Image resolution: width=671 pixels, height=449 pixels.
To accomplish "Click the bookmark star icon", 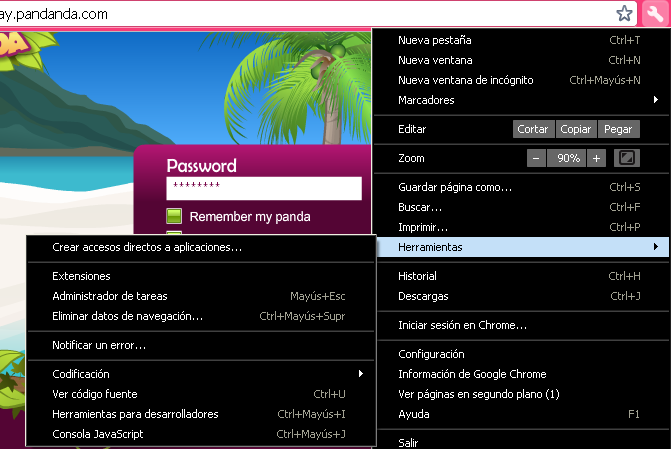I will tap(624, 13).
